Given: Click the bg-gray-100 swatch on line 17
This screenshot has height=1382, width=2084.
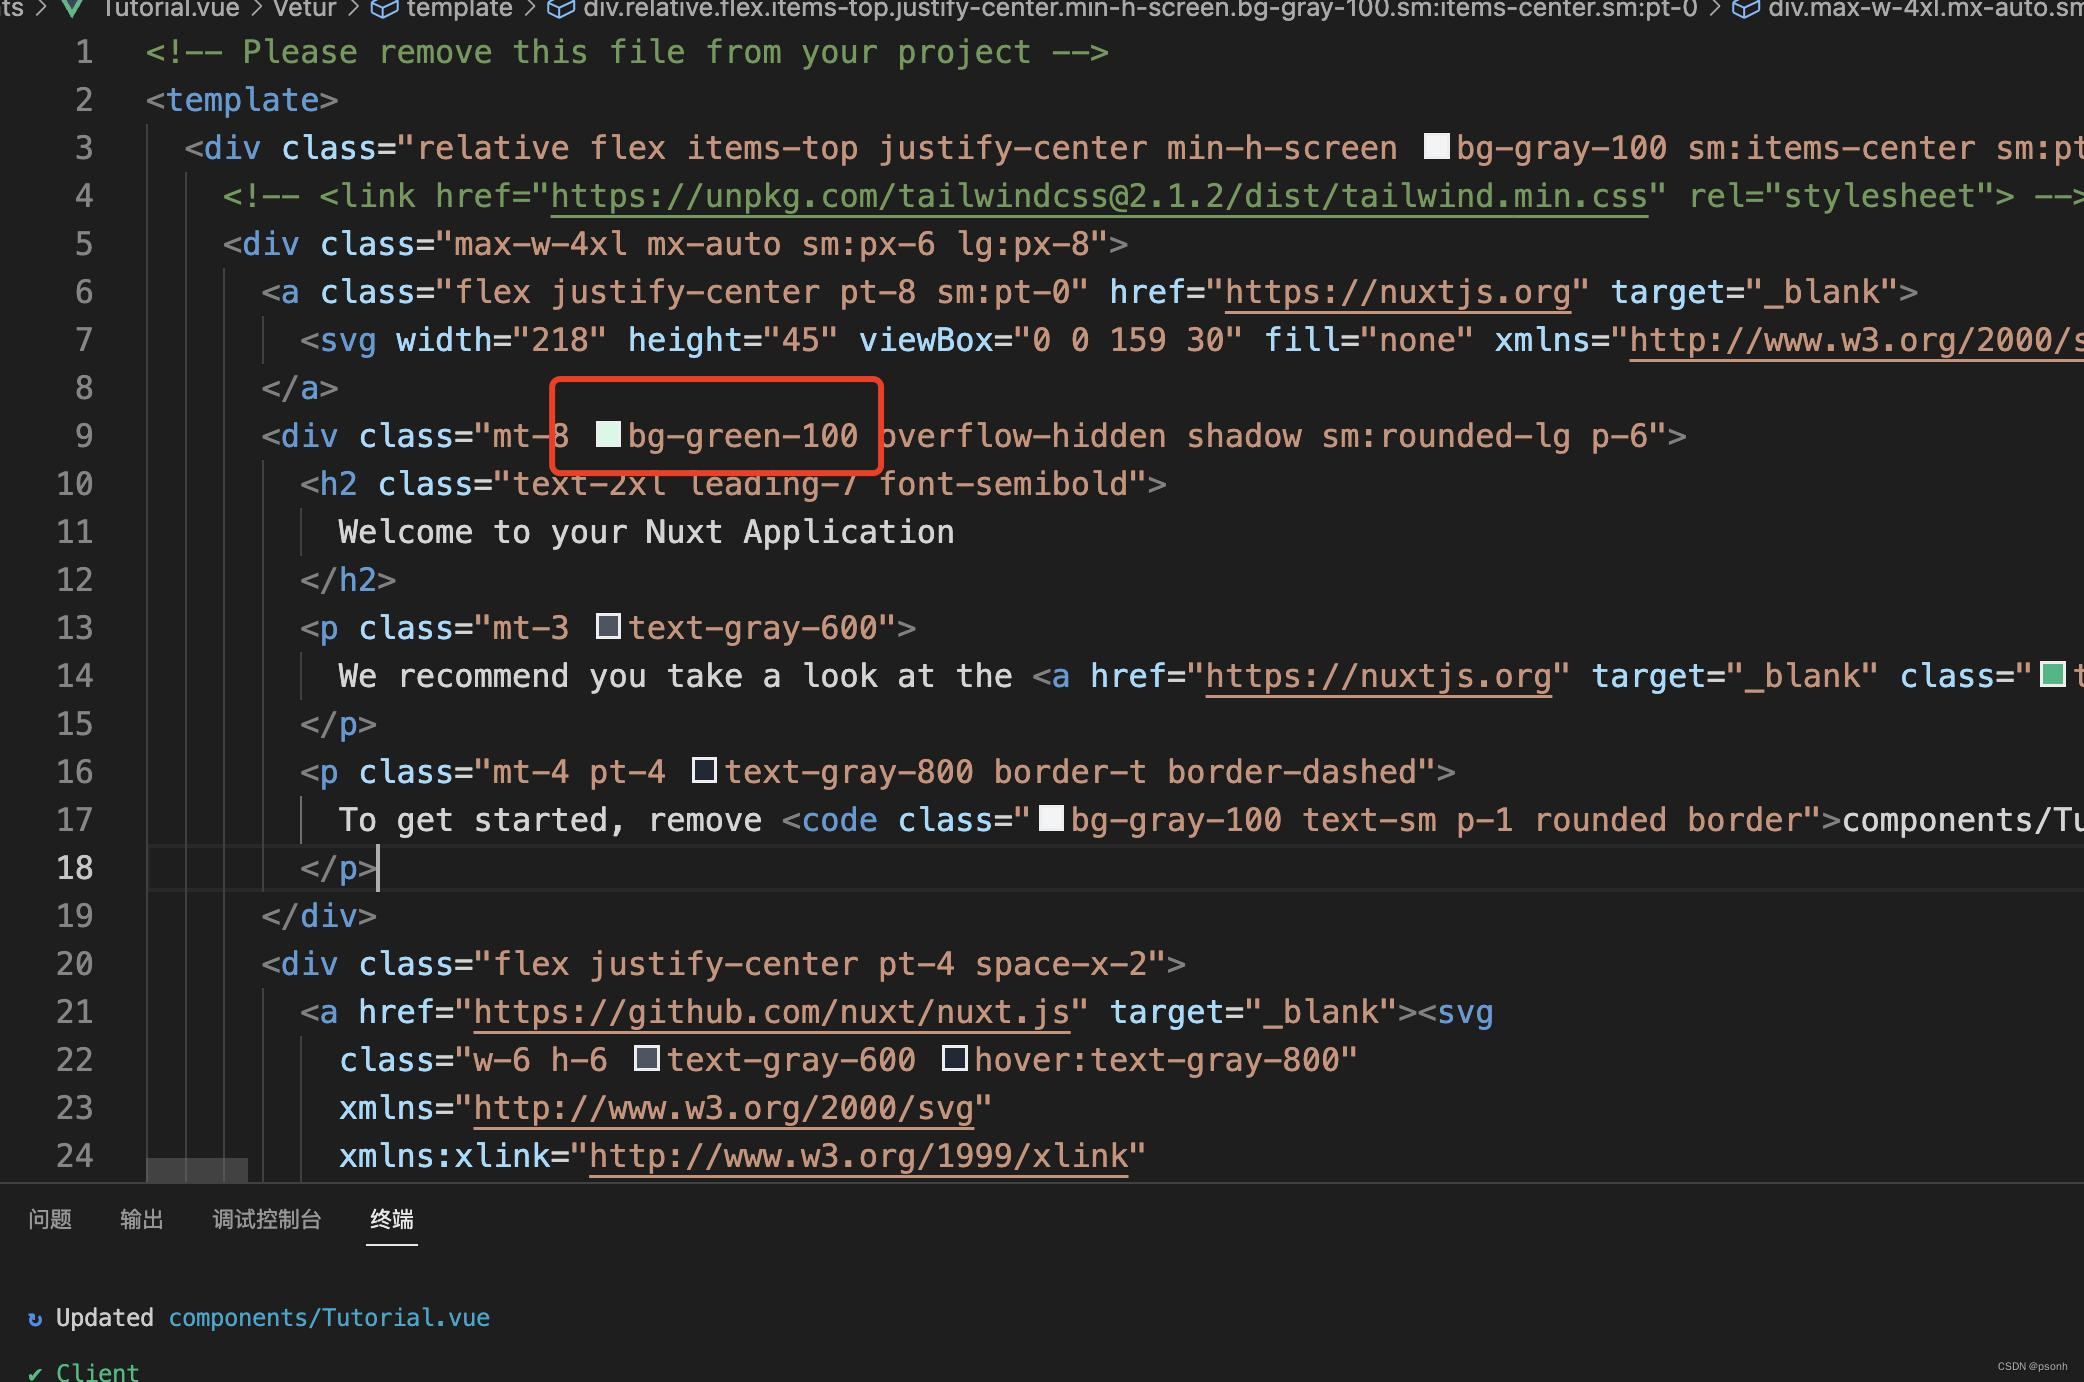Looking at the screenshot, I should click(1051, 818).
